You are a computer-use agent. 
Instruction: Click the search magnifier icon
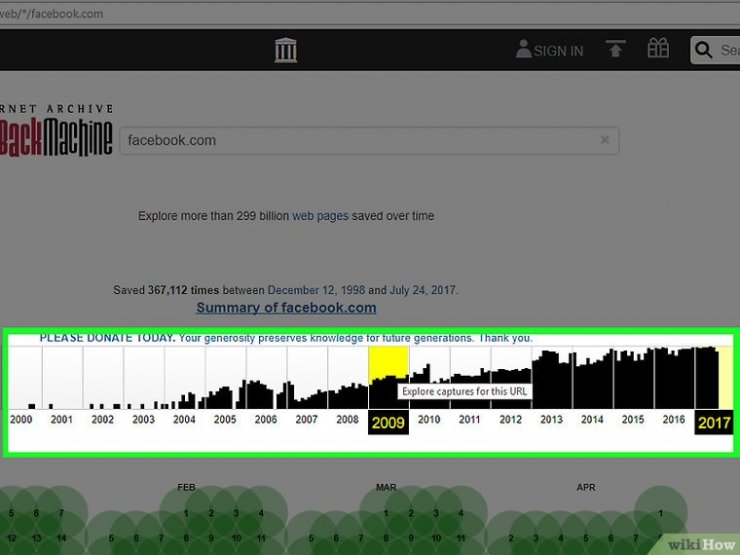point(703,50)
